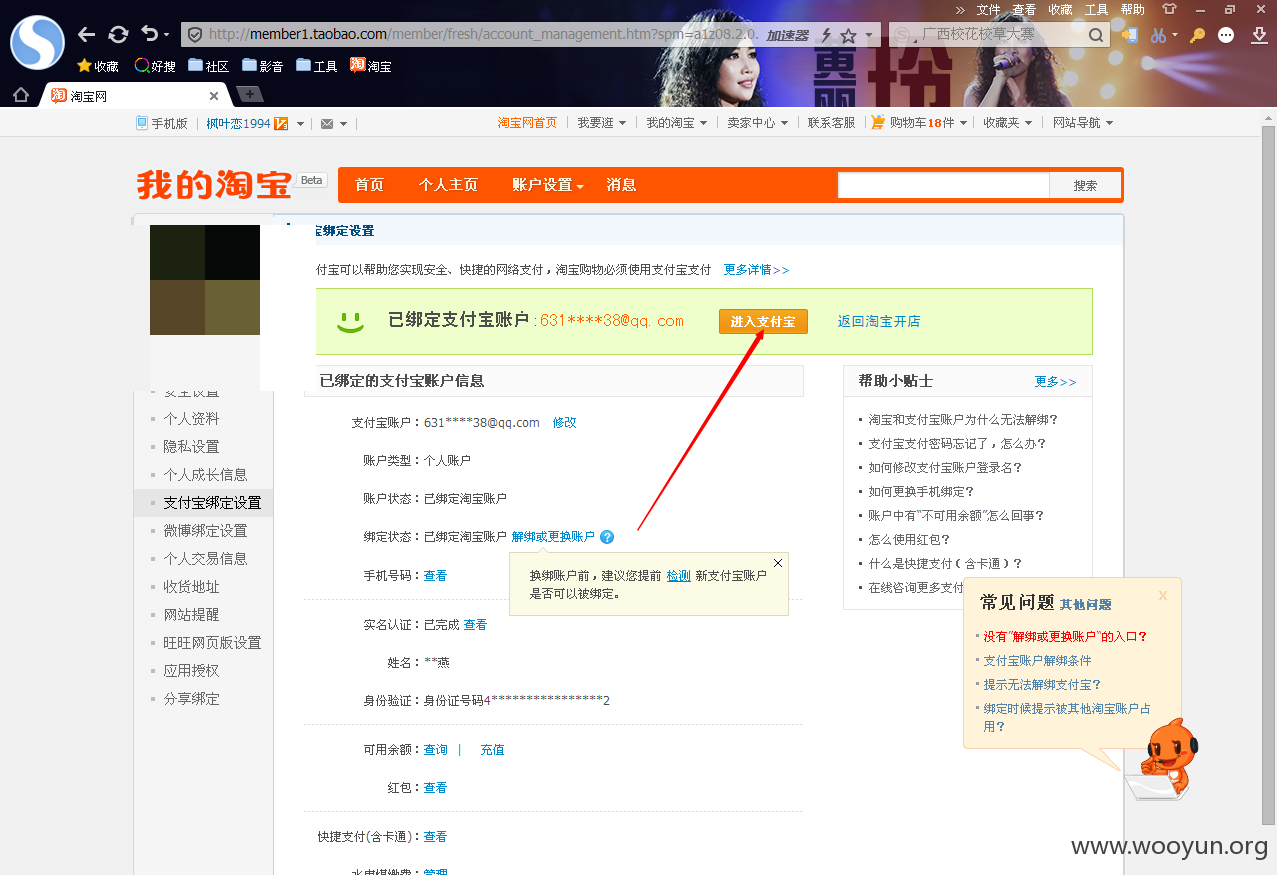1277x875 pixels.
Task: Click the shirt skin icon in title bar
Action: [x=1169, y=9]
